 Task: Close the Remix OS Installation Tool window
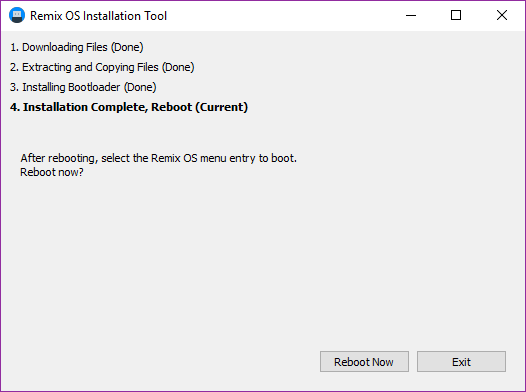coord(502,15)
